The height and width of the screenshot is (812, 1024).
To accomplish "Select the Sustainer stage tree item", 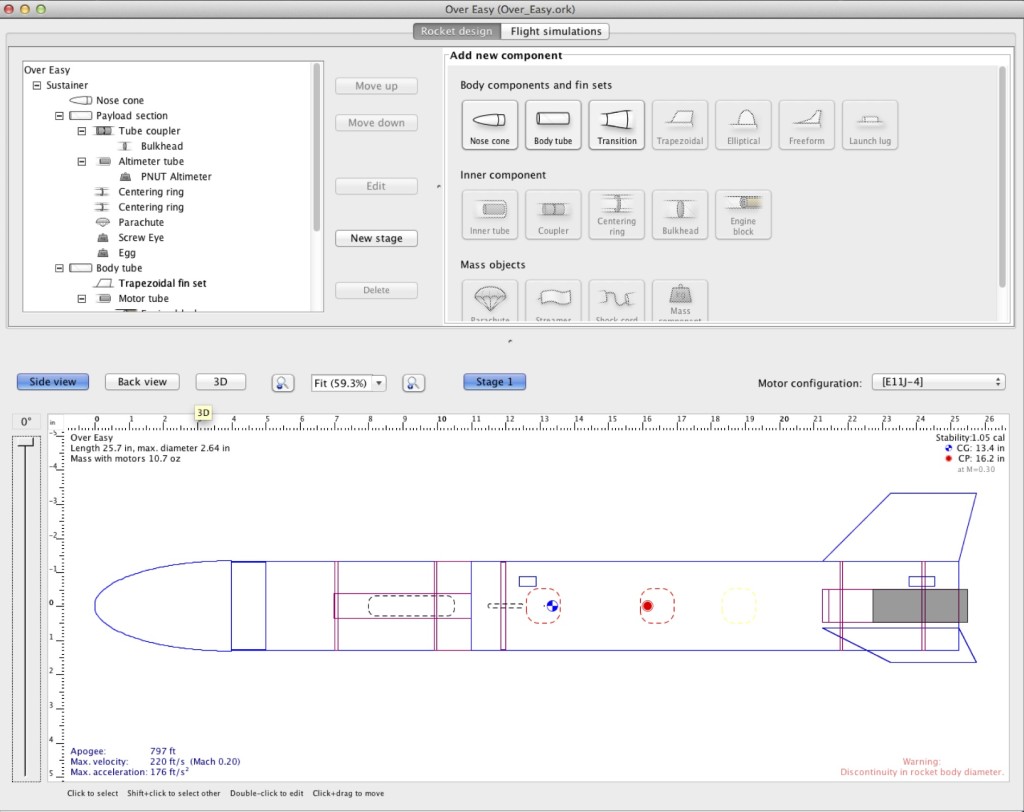I will pyautogui.click(x=67, y=86).
